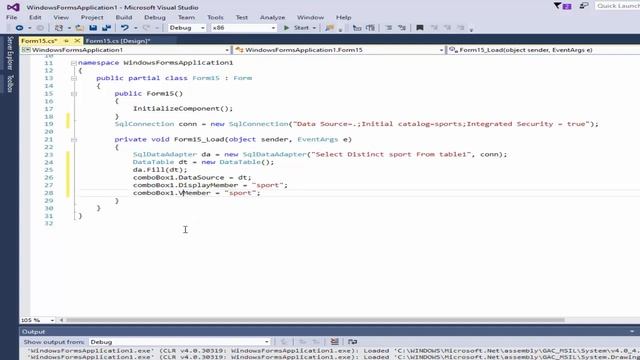640x360 pixels.
Task: Open the Project menu
Action: tap(92, 17)
